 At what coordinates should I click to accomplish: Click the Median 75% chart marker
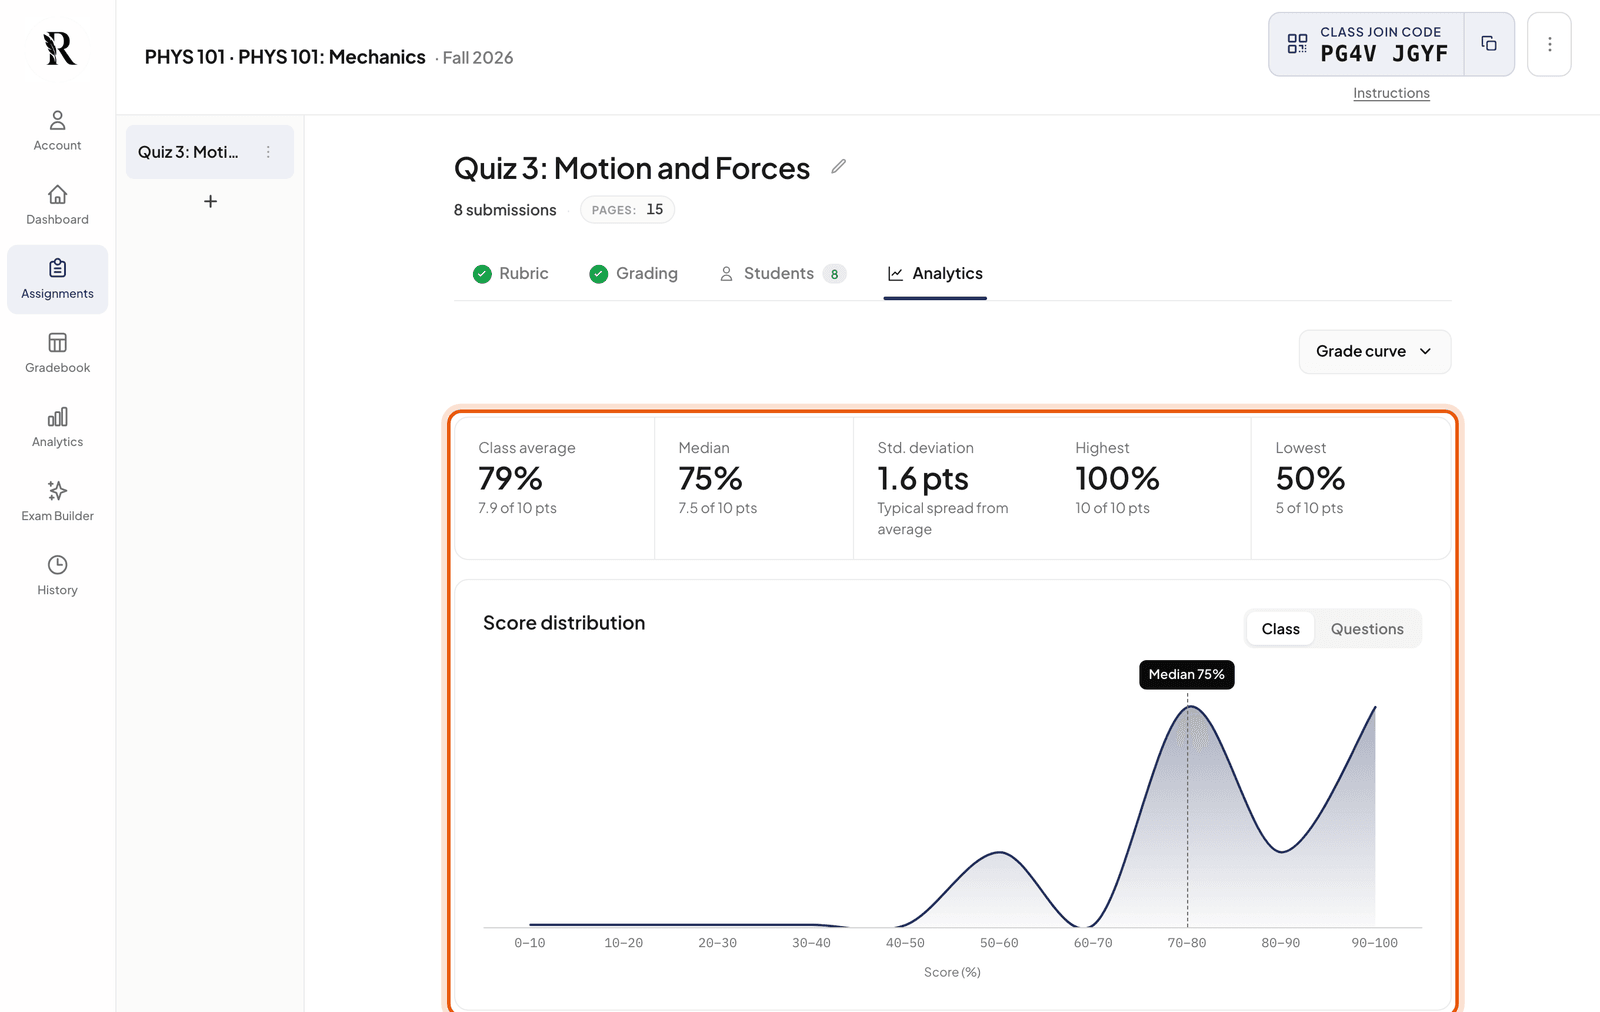1187,675
